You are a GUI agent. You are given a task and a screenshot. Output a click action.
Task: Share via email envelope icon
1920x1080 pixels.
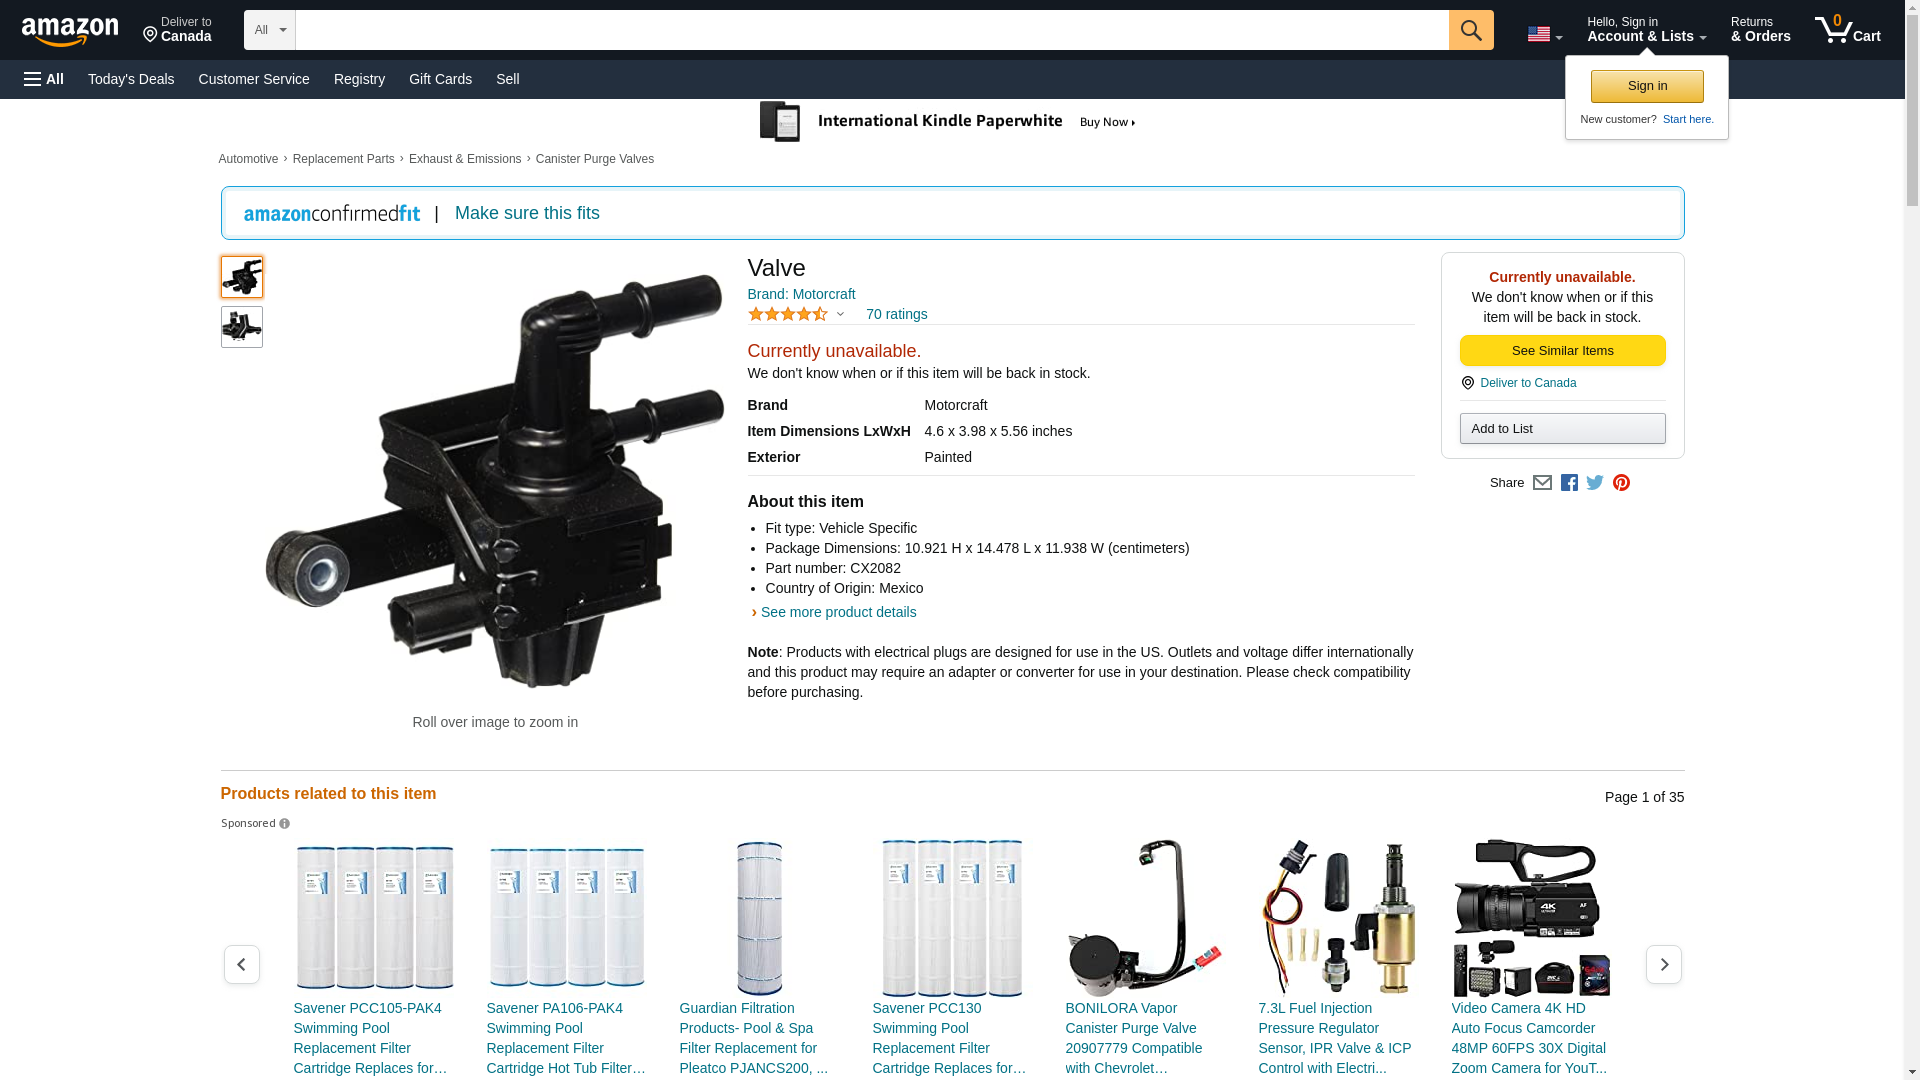1542,483
